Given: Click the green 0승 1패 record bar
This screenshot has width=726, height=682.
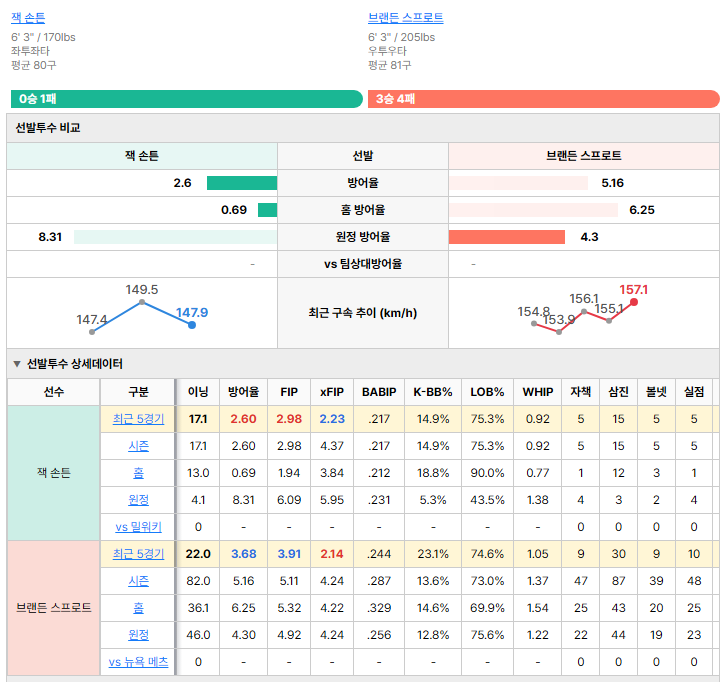Looking at the screenshot, I should click(x=187, y=99).
